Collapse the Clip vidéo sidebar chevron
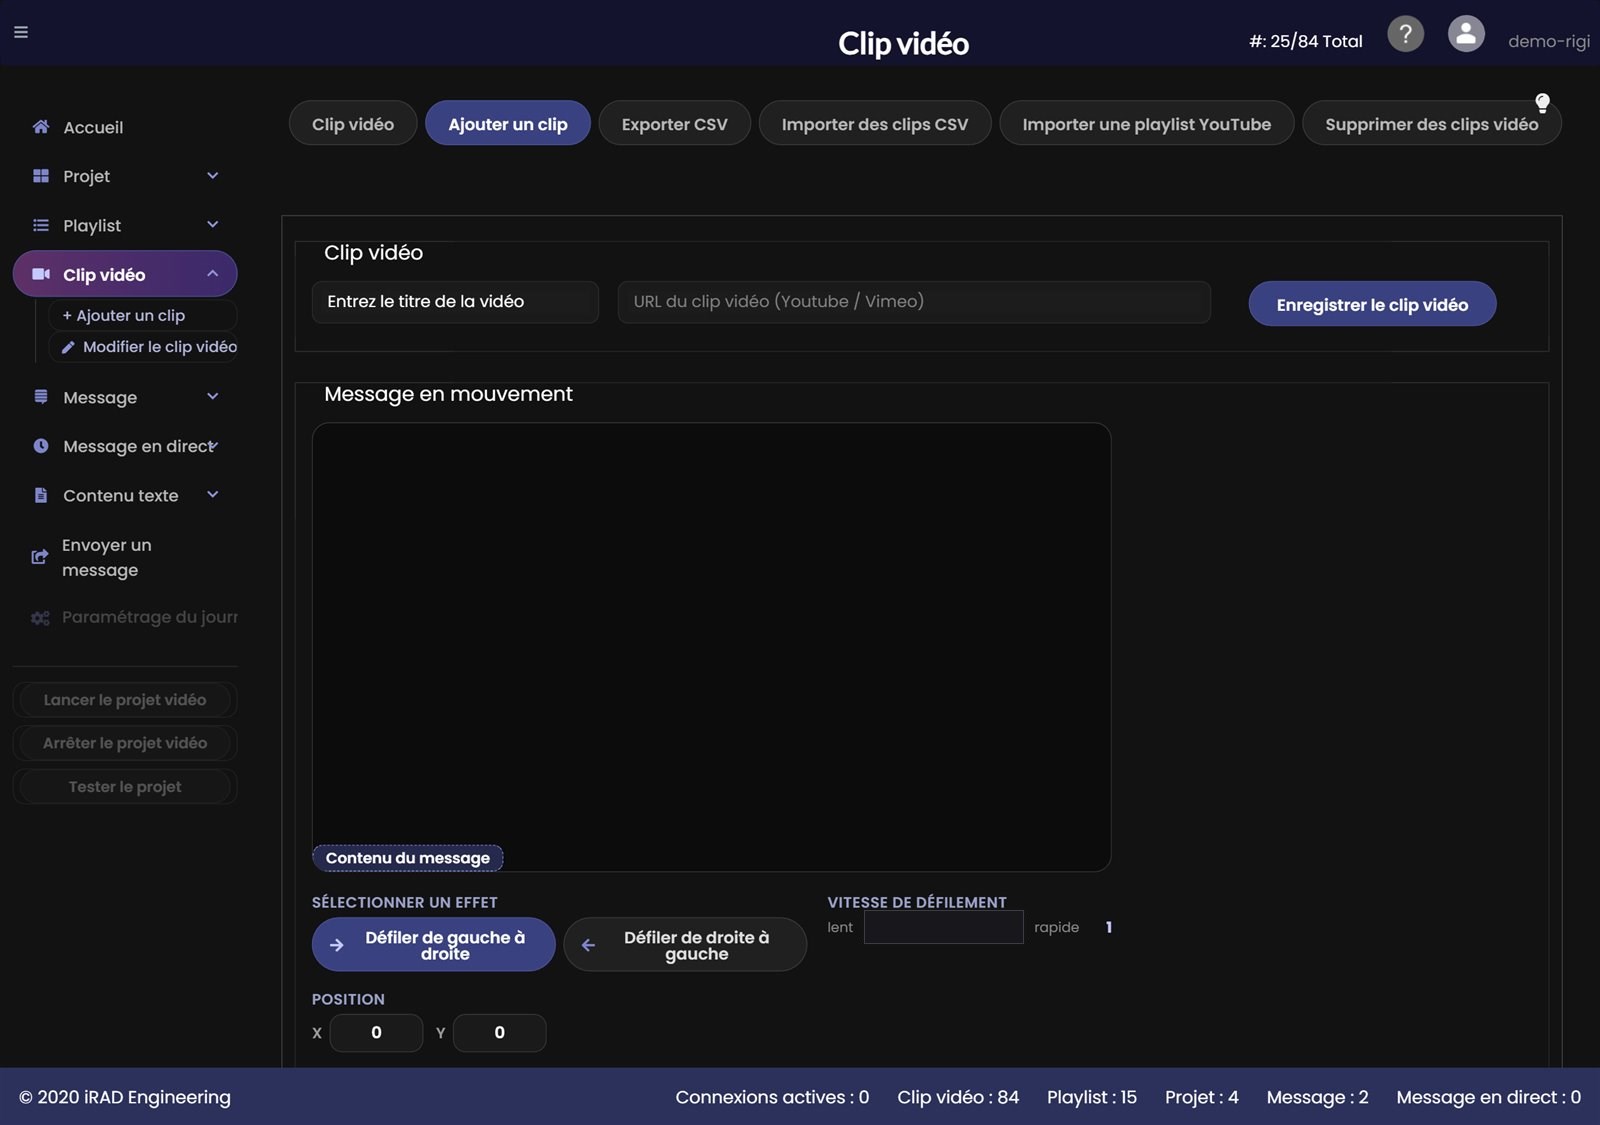This screenshot has width=1600, height=1125. 212,274
